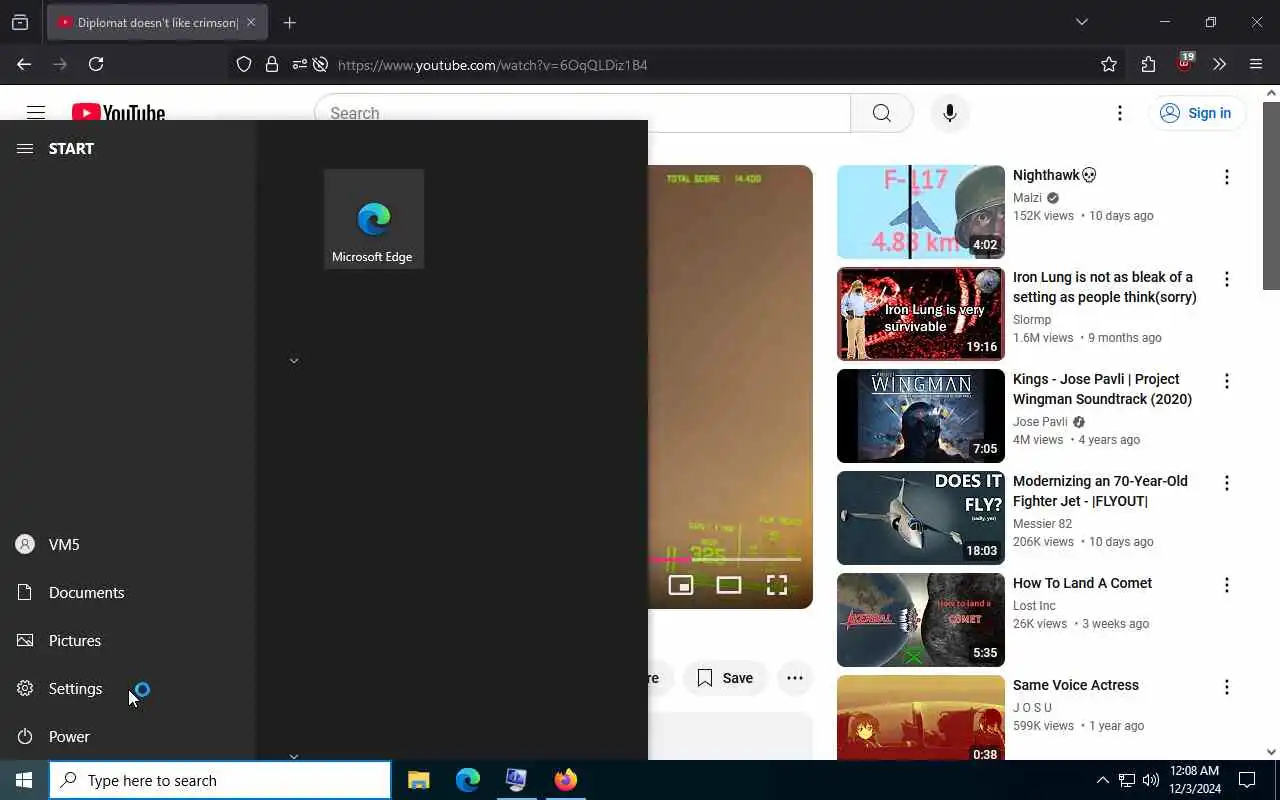Viewport: 1280px width, 800px height.
Task: Open Kings - Jose Pavli Project Wingman video
Action: tap(1102, 389)
